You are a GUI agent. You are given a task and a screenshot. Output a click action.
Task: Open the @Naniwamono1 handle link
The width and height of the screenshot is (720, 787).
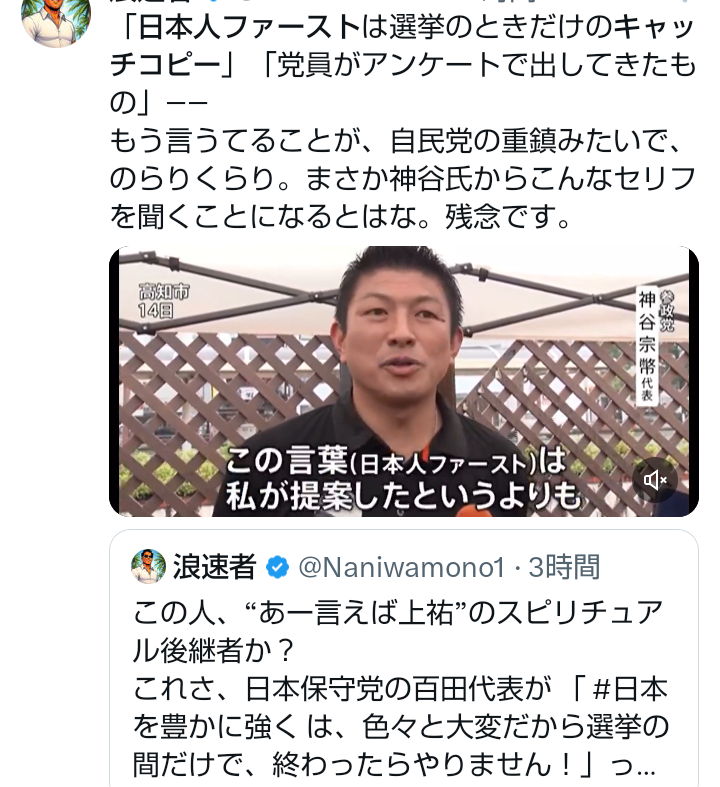401,568
